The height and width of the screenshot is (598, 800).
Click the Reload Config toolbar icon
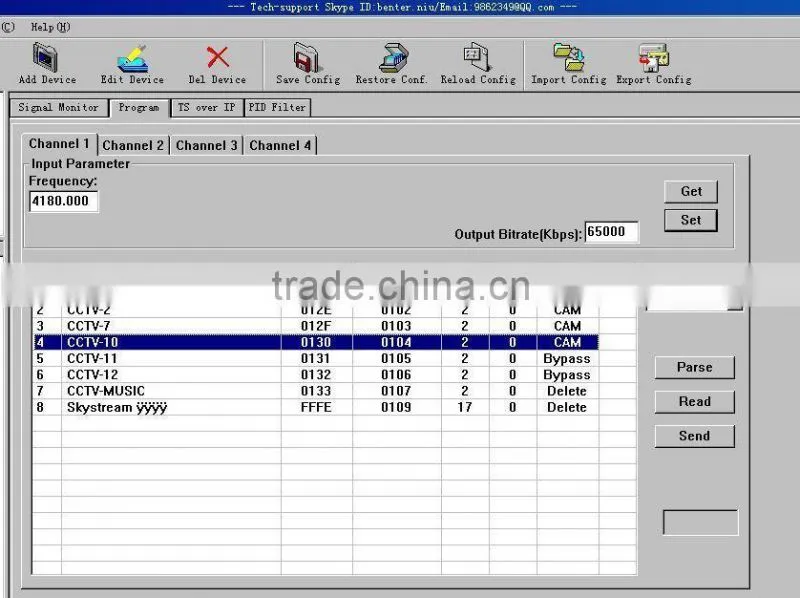[x=478, y=57]
